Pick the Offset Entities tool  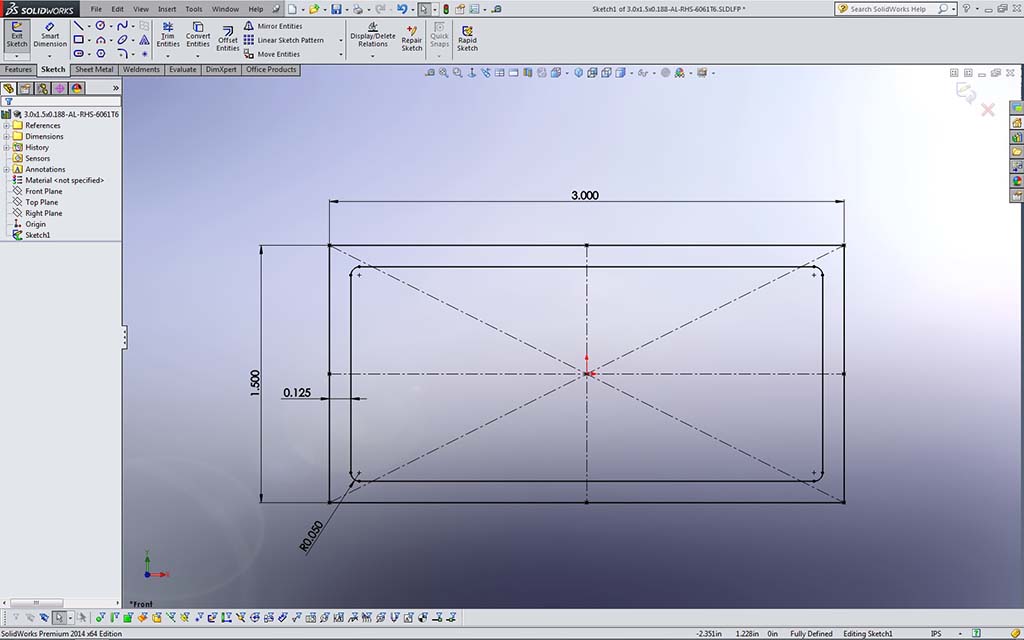point(228,38)
